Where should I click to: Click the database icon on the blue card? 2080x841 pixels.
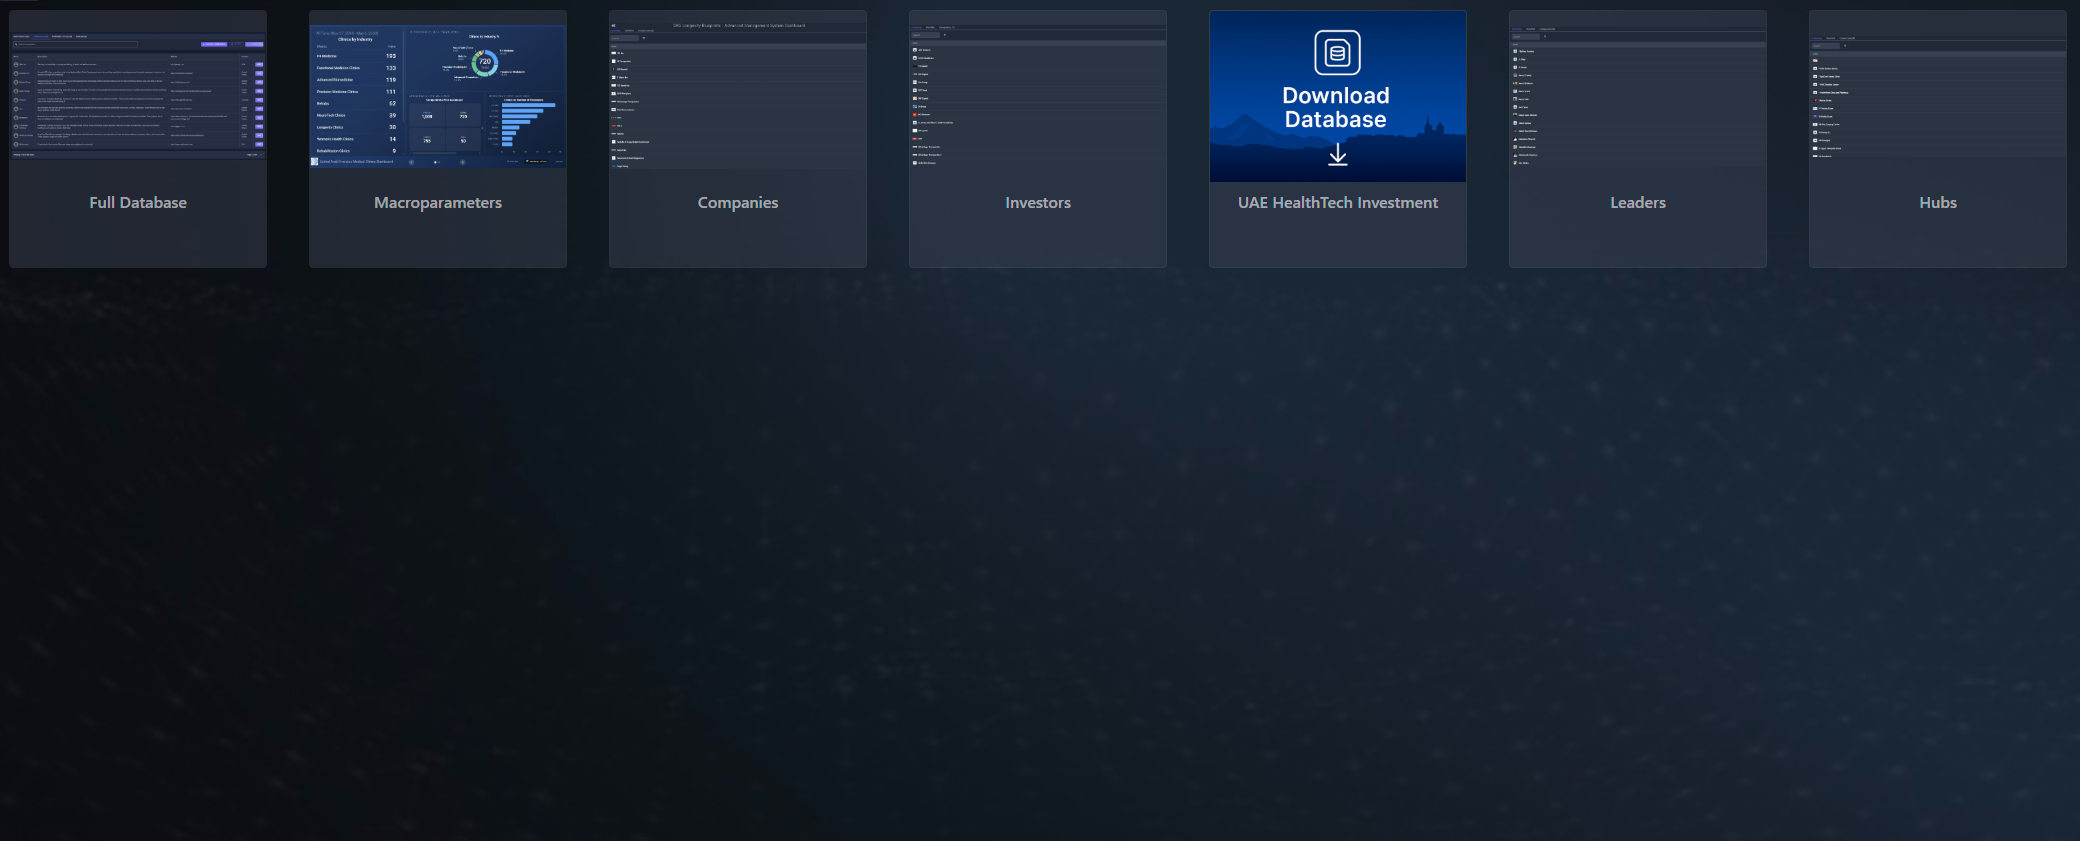pyautogui.click(x=1337, y=53)
